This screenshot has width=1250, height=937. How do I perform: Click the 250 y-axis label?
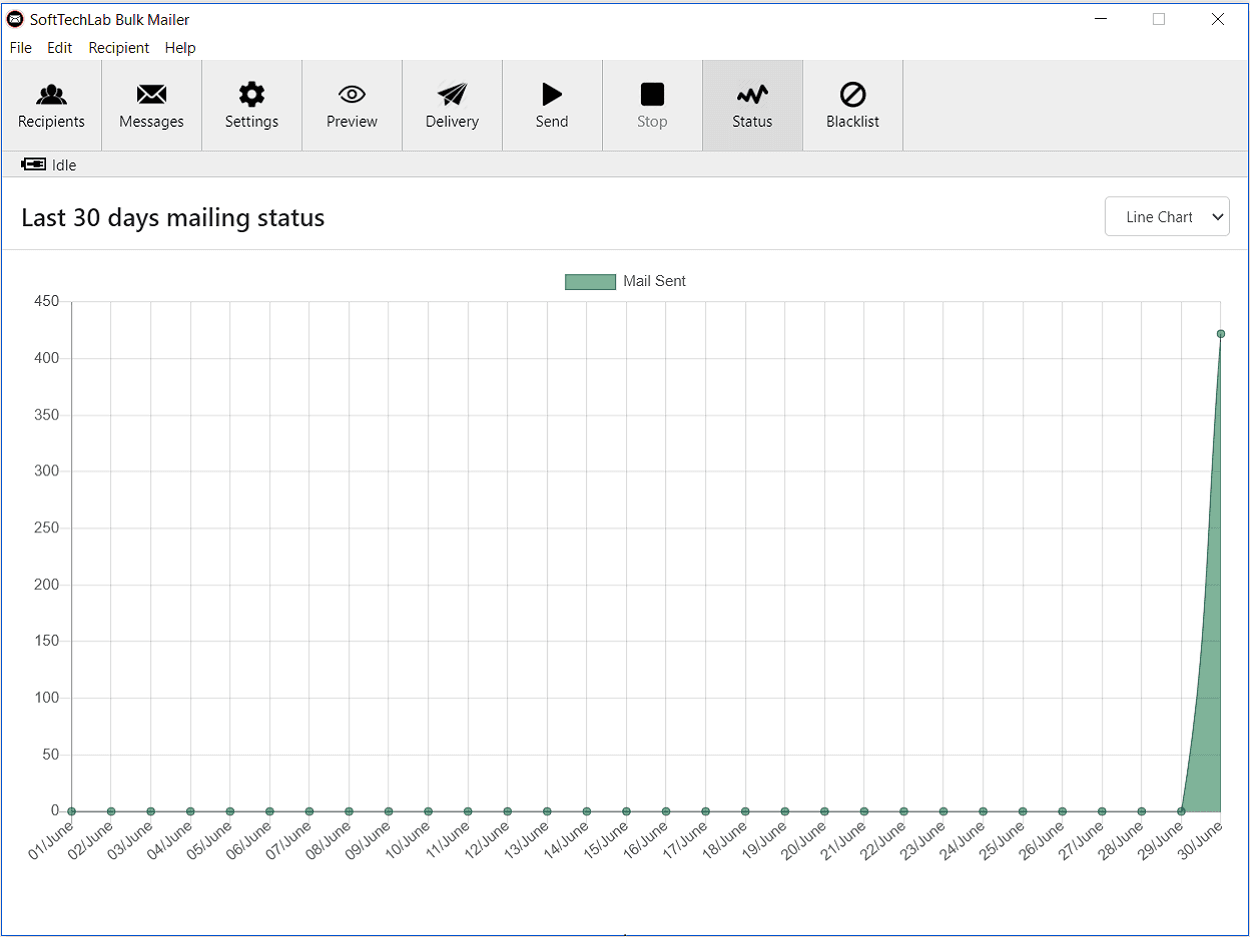tap(47, 528)
